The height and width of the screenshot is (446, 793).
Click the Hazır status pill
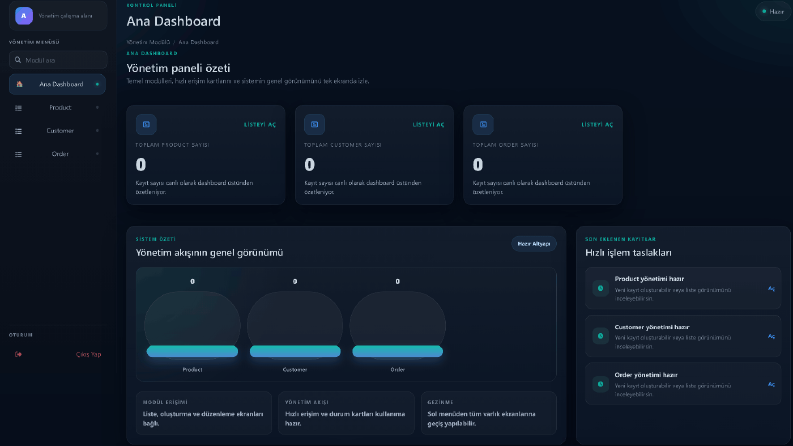773,11
